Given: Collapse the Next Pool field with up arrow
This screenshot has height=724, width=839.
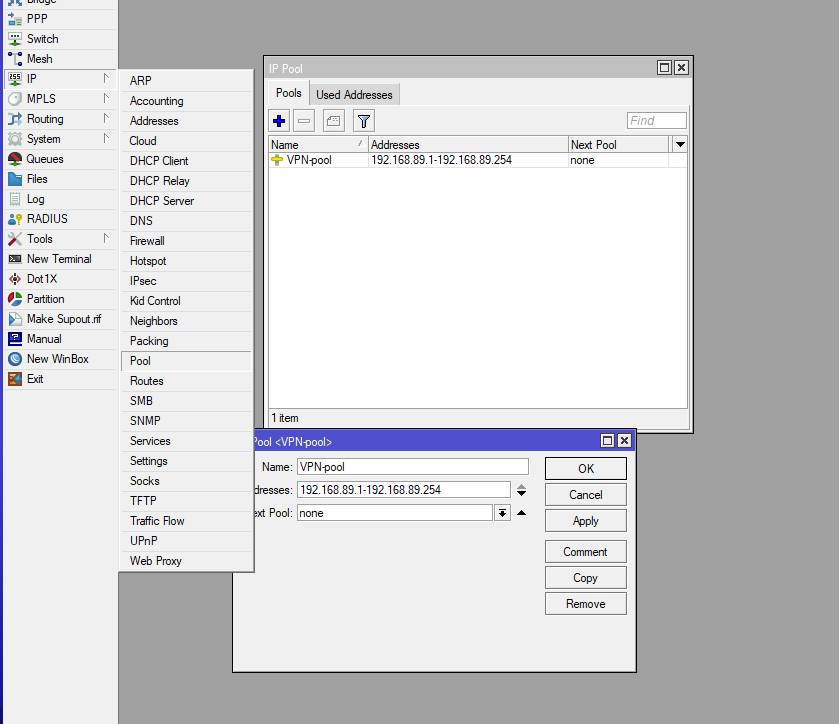Looking at the screenshot, I should tap(522, 513).
